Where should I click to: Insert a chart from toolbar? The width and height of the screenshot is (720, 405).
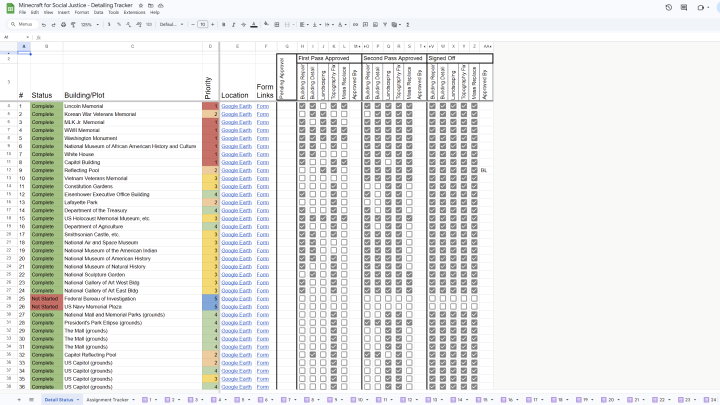tap(375, 24)
